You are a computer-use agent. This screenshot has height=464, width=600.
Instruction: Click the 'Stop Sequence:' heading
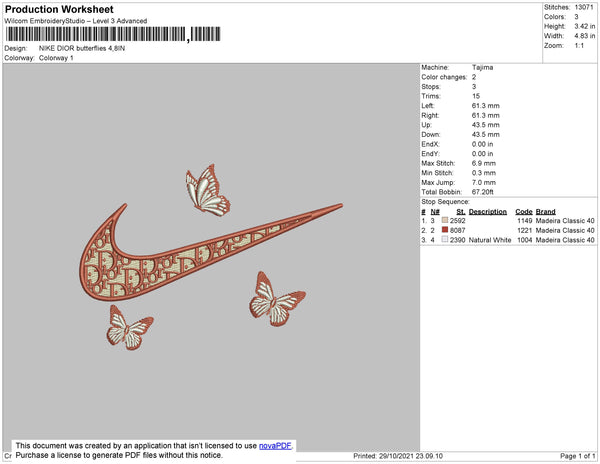tap(445, 202)
